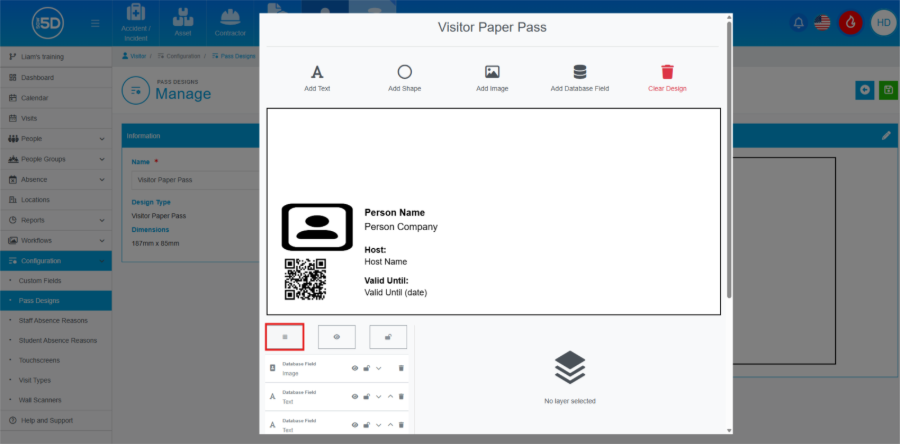The width and height of the screenshot is (903, 444).
Task: Click the blue back arrow button
Action: coord(864,90)
